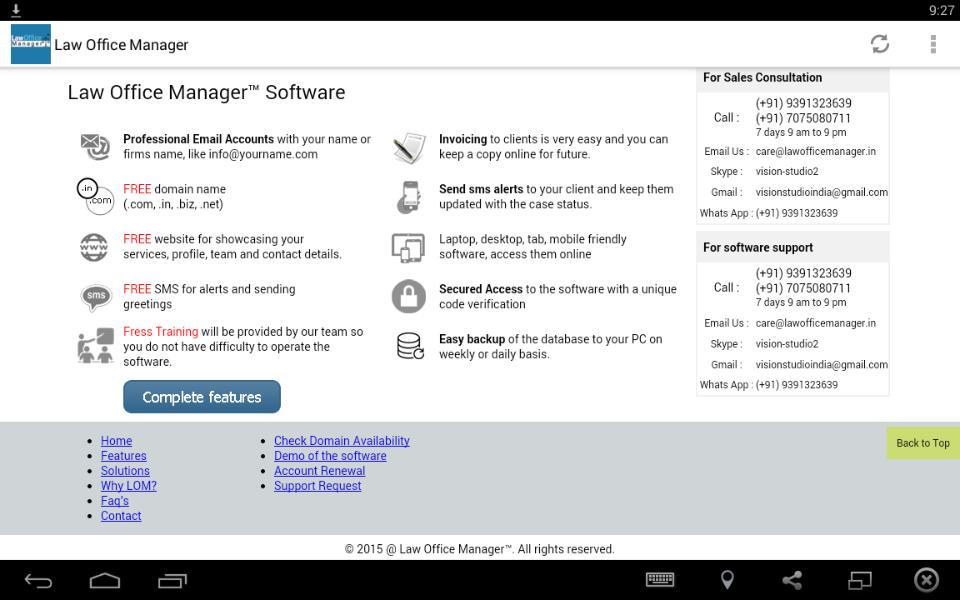Click sales phone number (+91) 7075080711
The height and width of the screenshot is (600, 960).
coord(803,118)
